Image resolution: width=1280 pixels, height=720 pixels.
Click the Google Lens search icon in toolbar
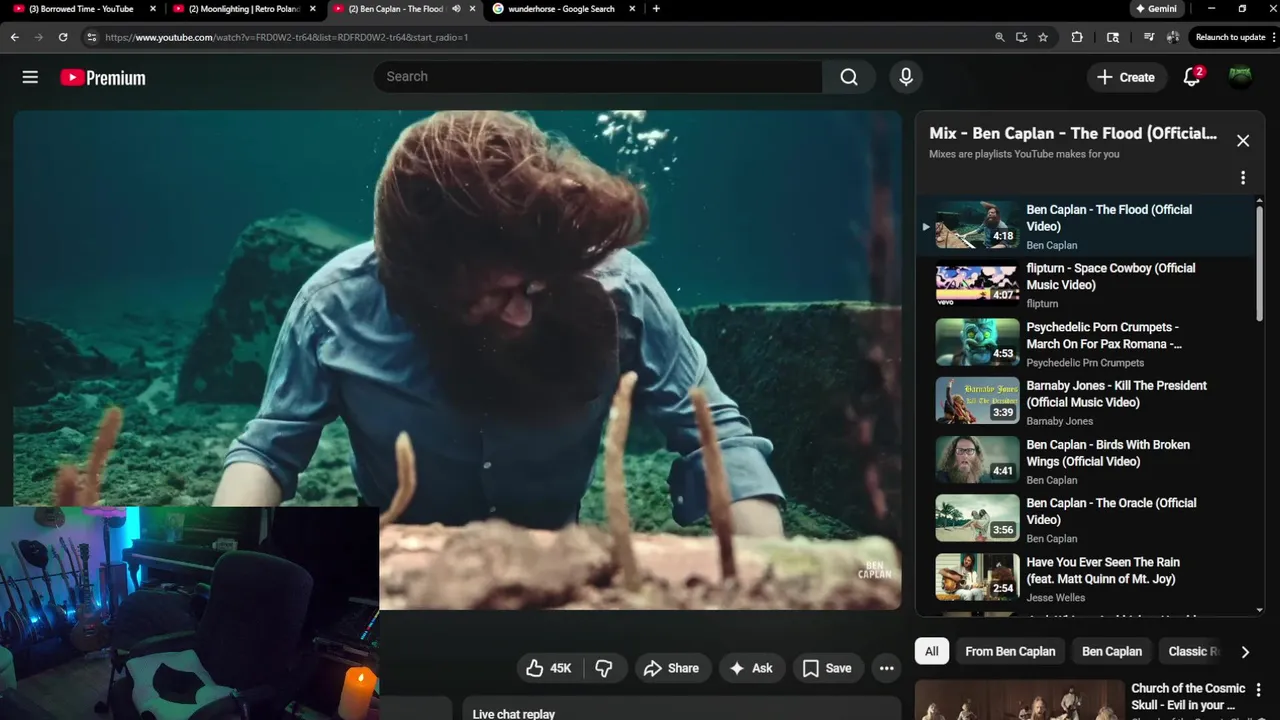point(1113,37)
